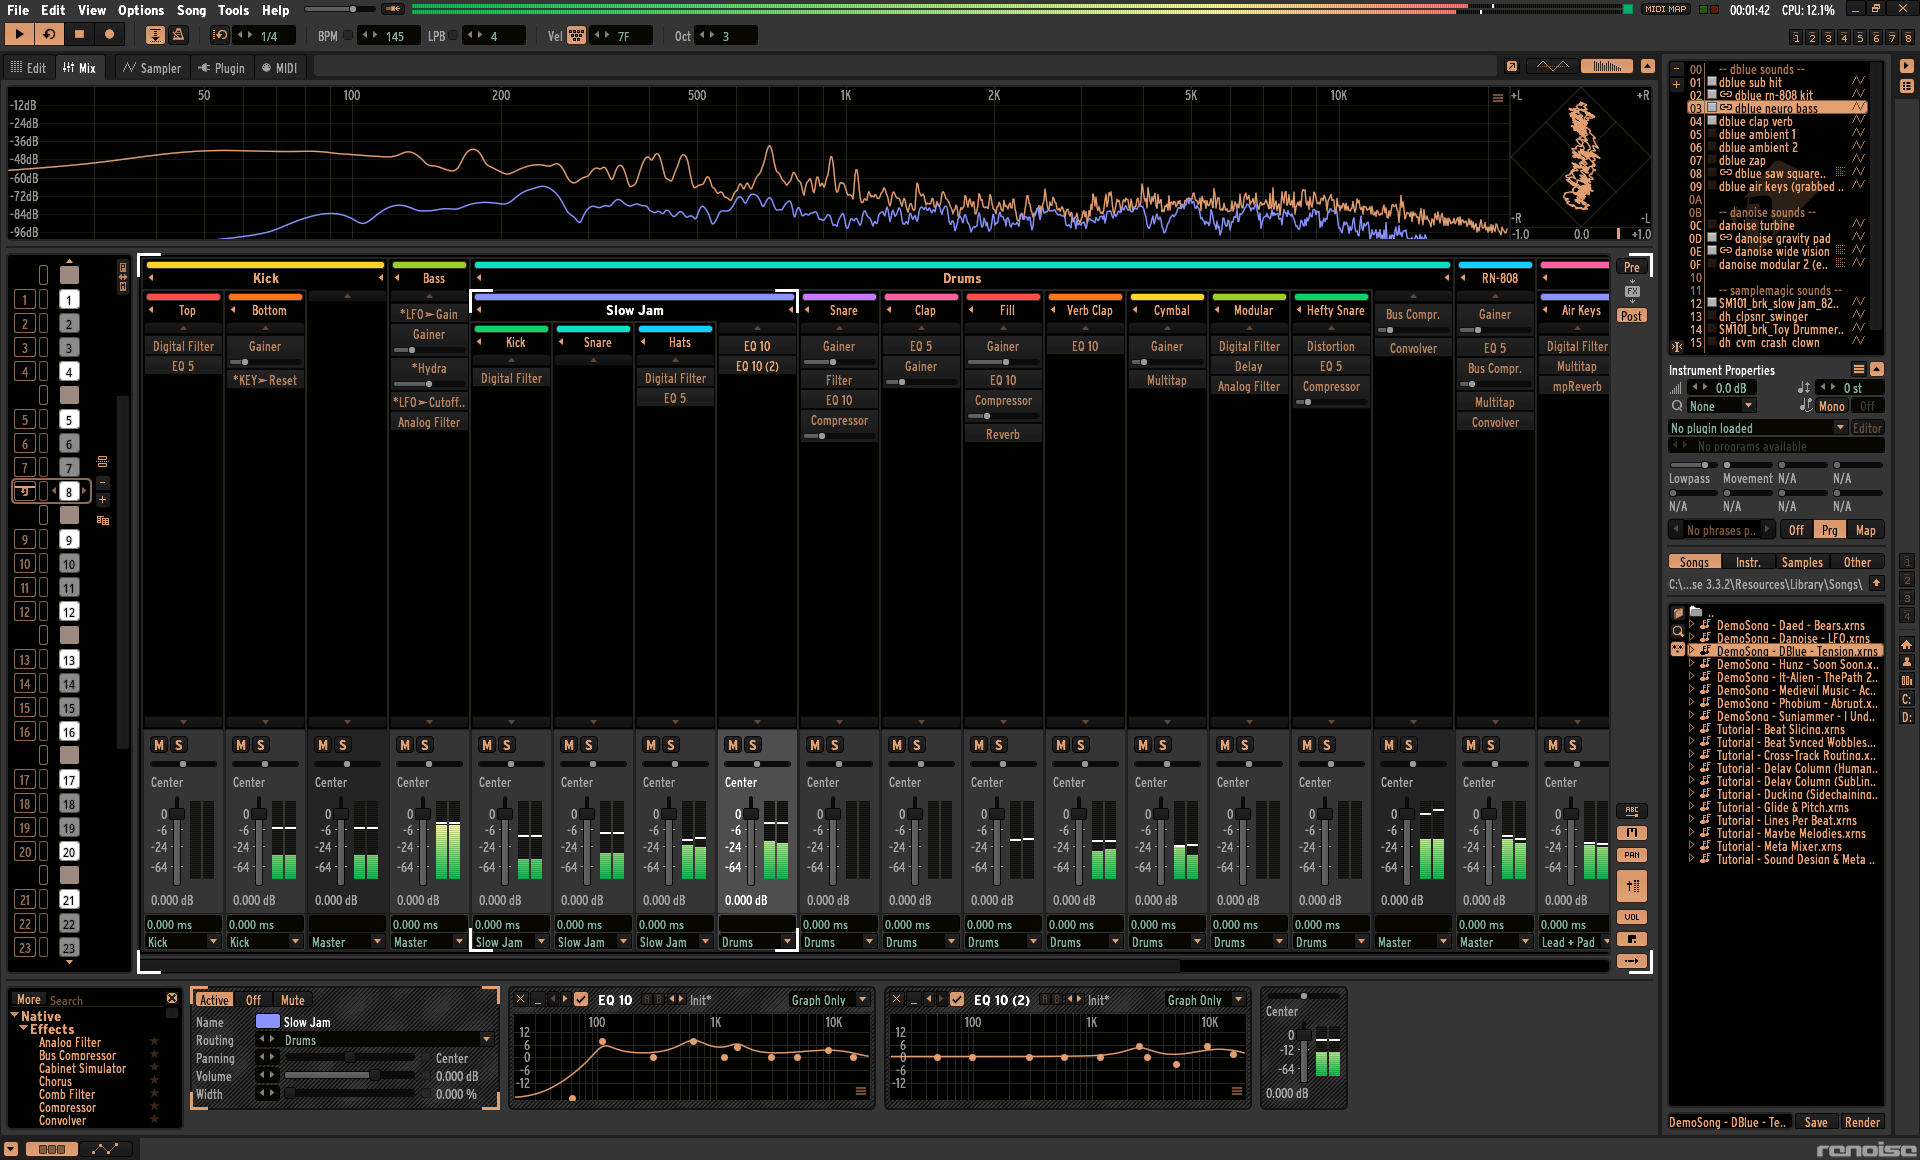
Task: Select the track scopes waveform view icon
Action: [x=1552, y=66]
